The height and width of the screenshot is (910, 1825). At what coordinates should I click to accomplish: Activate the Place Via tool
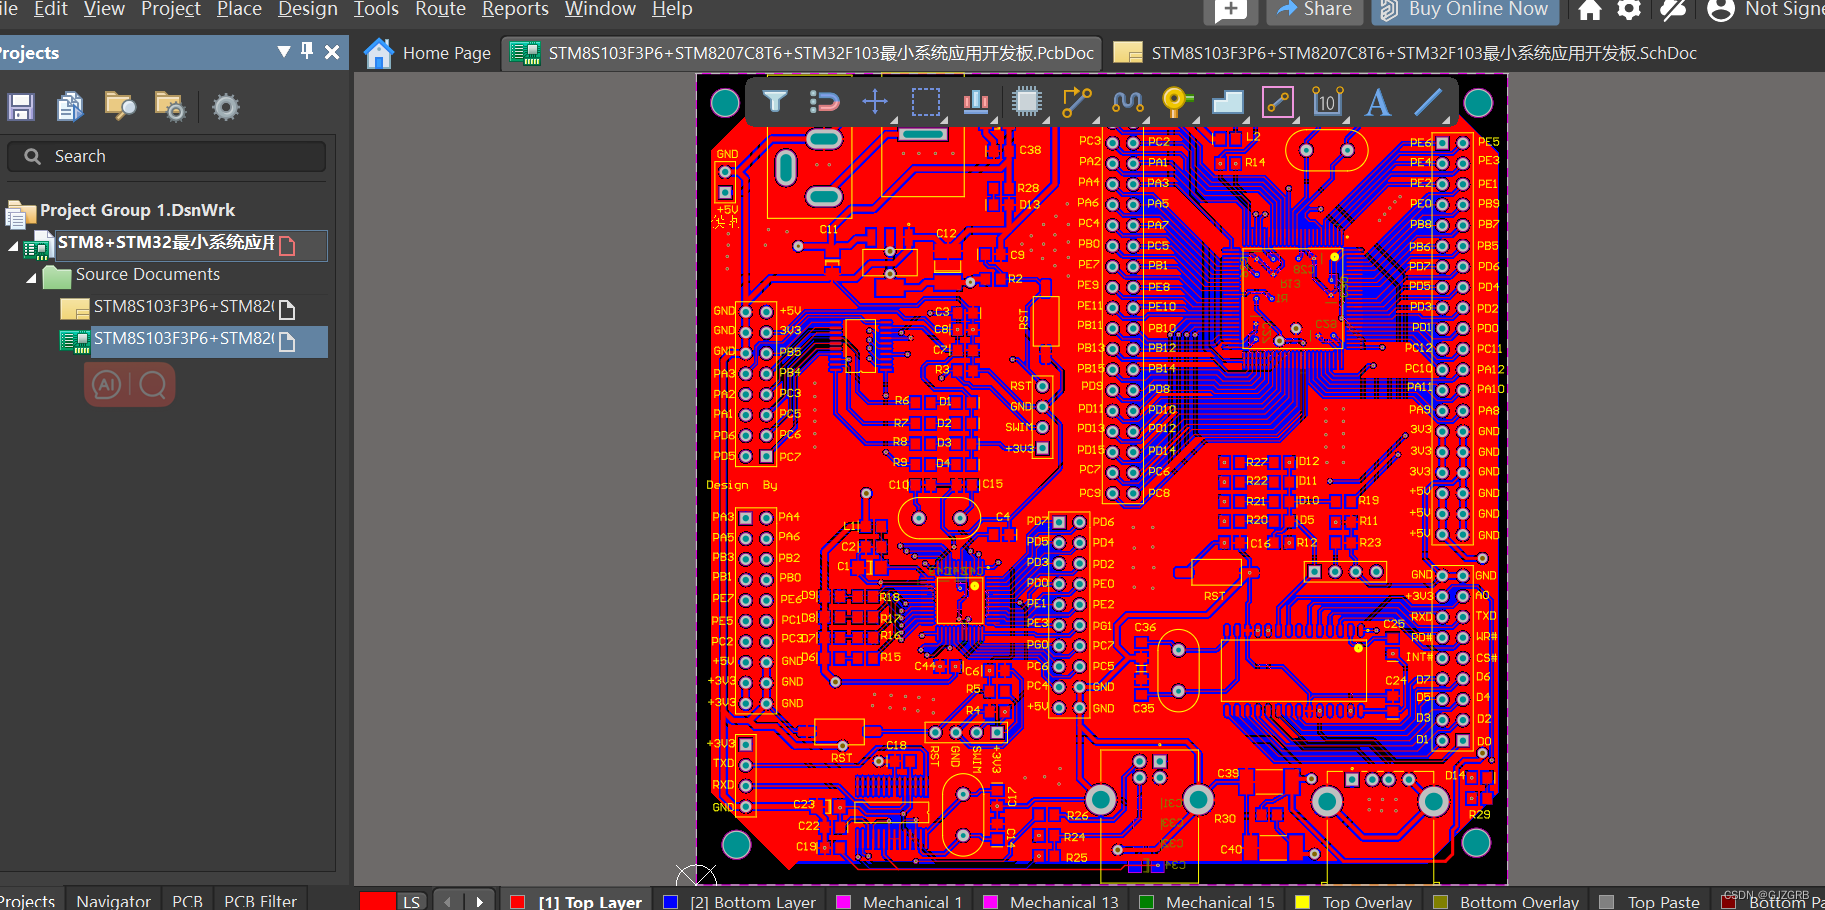click(1177, 102)
